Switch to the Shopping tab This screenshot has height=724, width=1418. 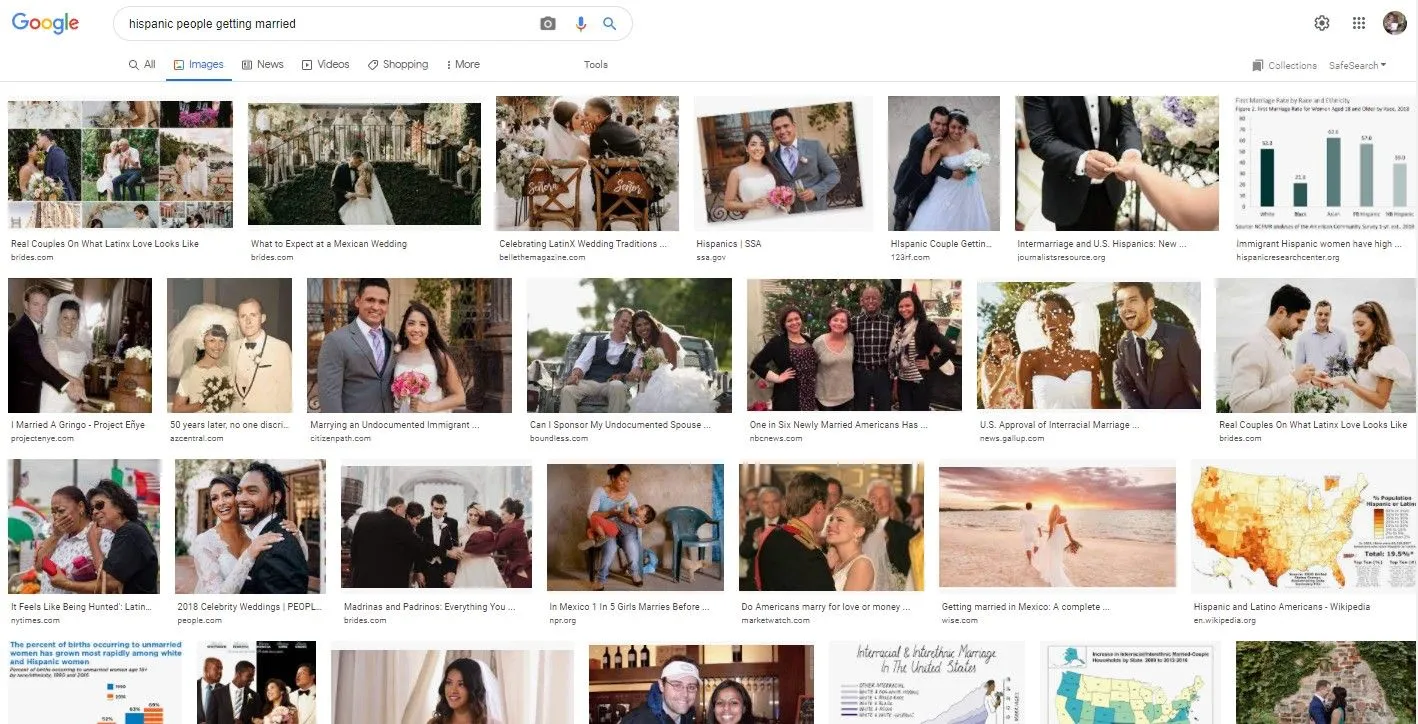click(x=398, y=64)
